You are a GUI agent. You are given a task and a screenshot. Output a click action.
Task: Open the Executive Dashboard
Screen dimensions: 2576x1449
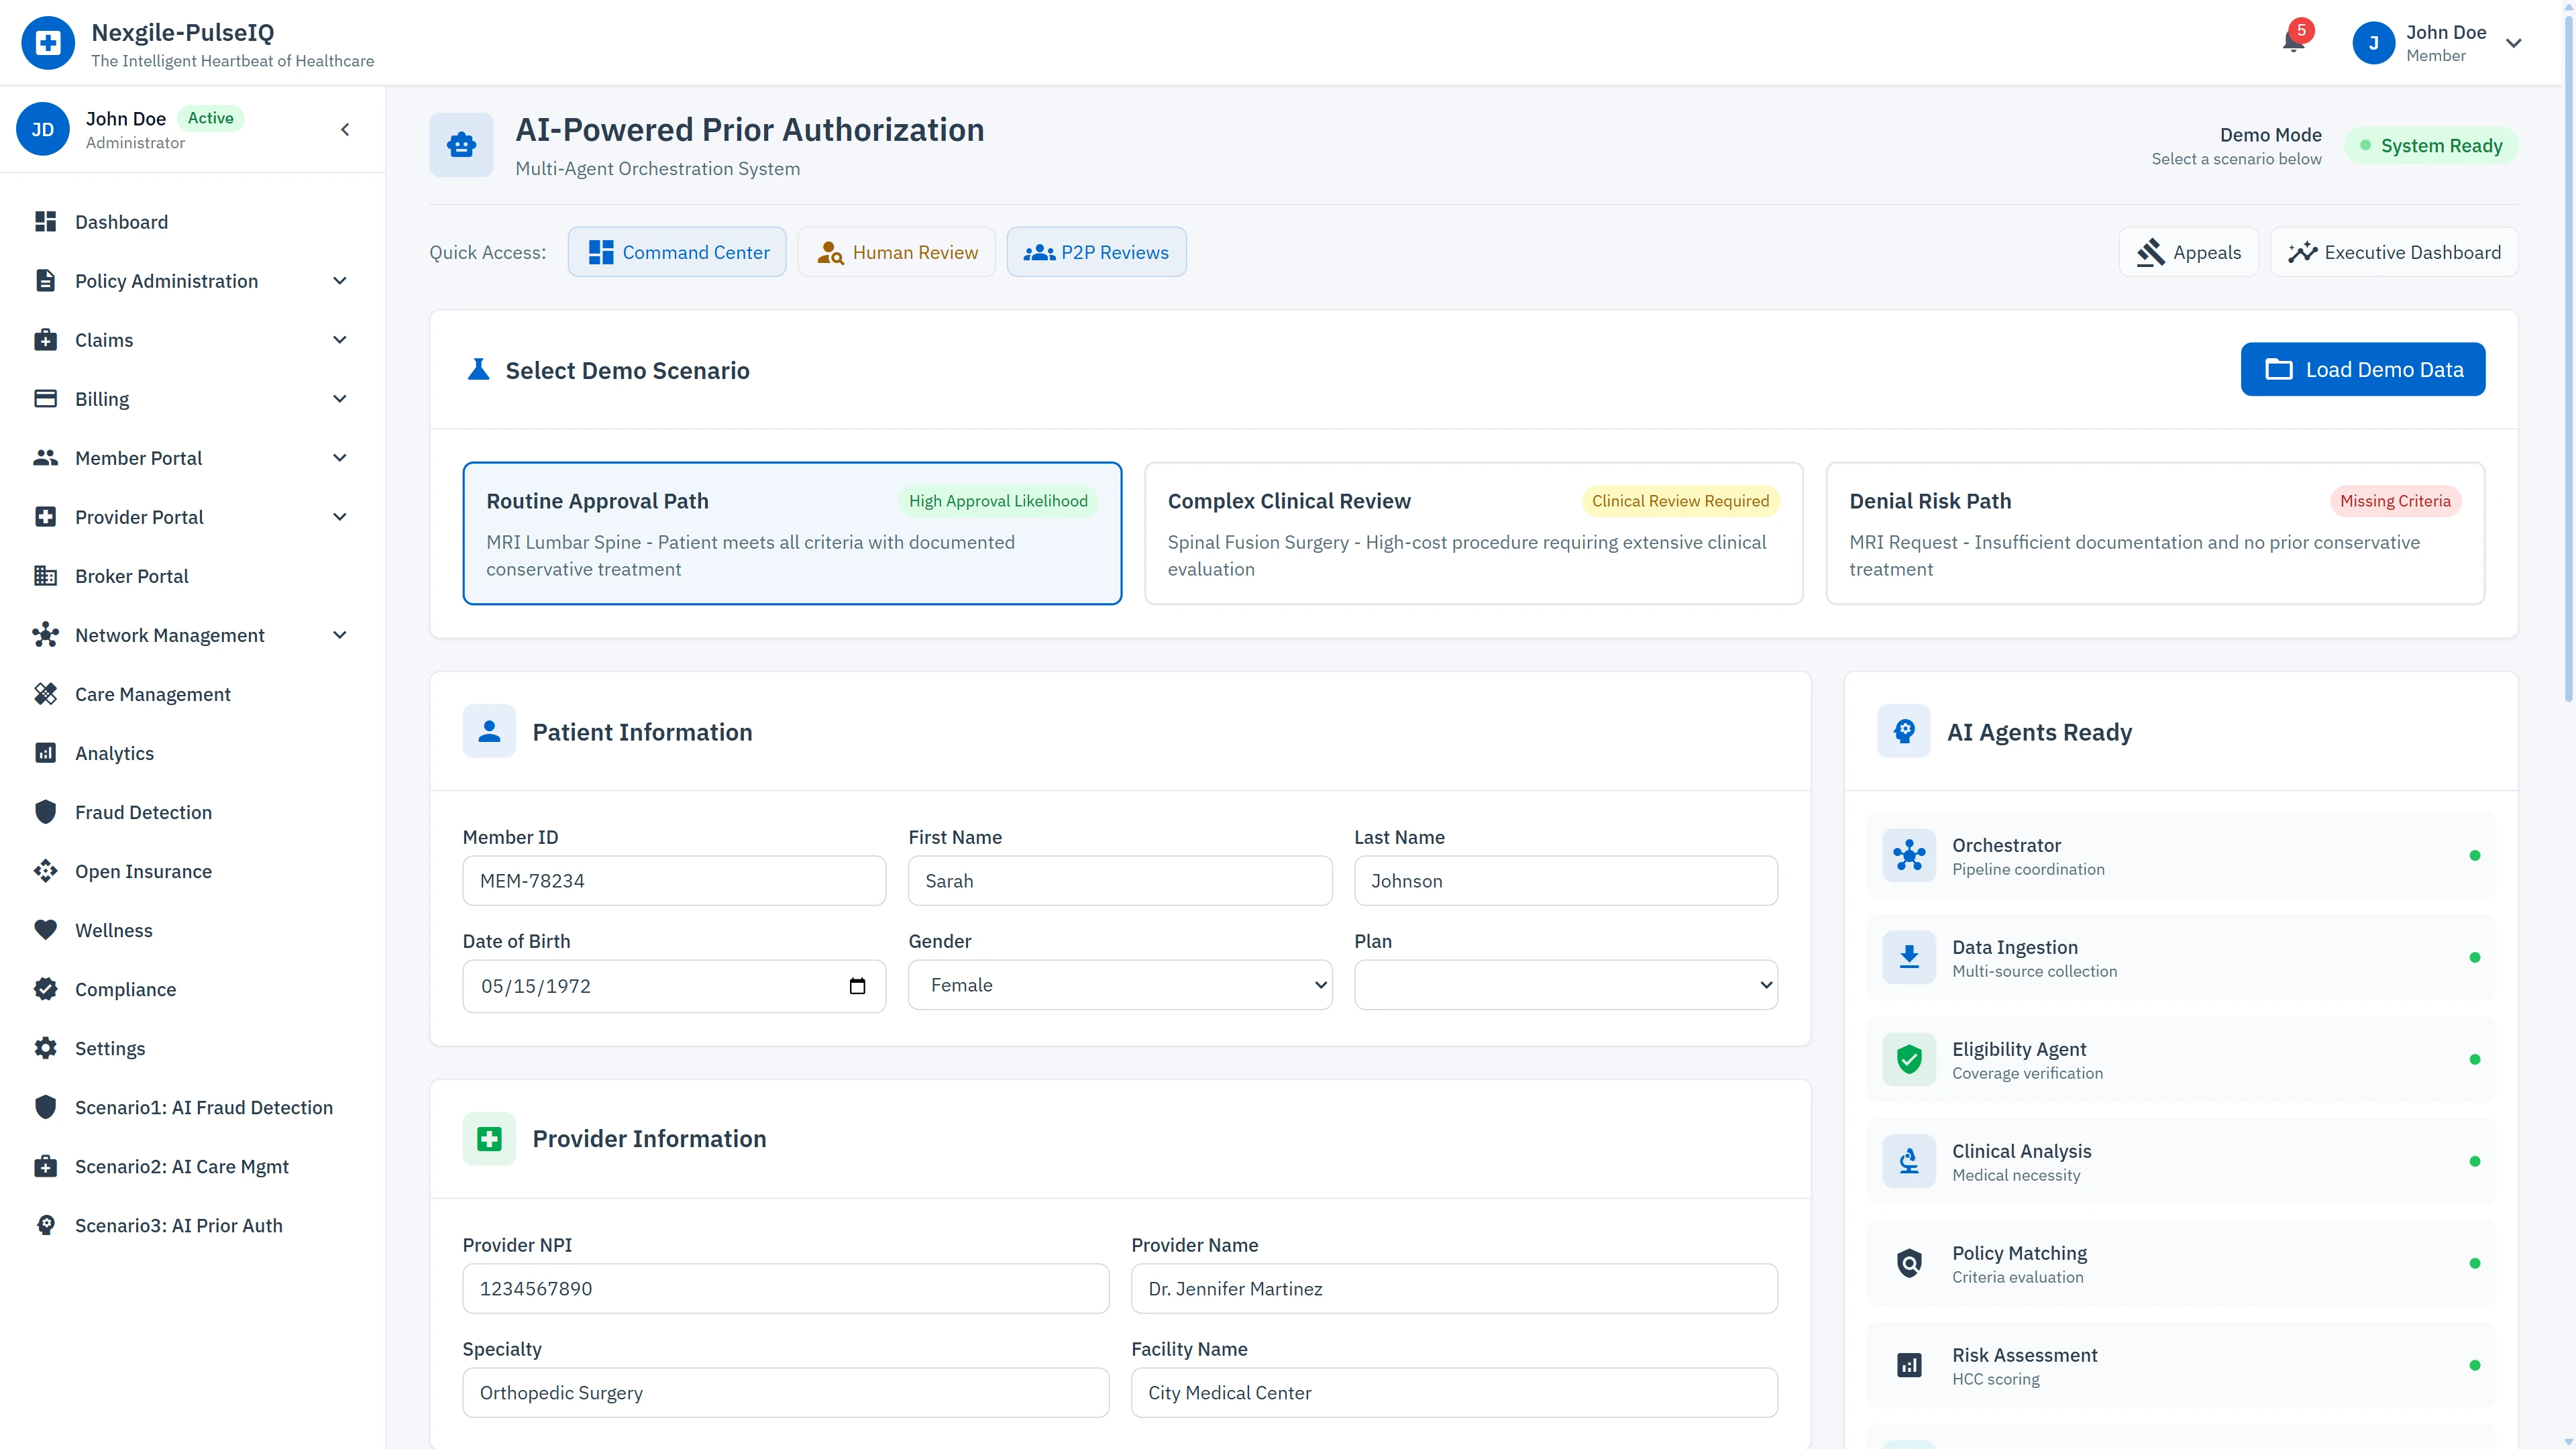click(2394, 251)
